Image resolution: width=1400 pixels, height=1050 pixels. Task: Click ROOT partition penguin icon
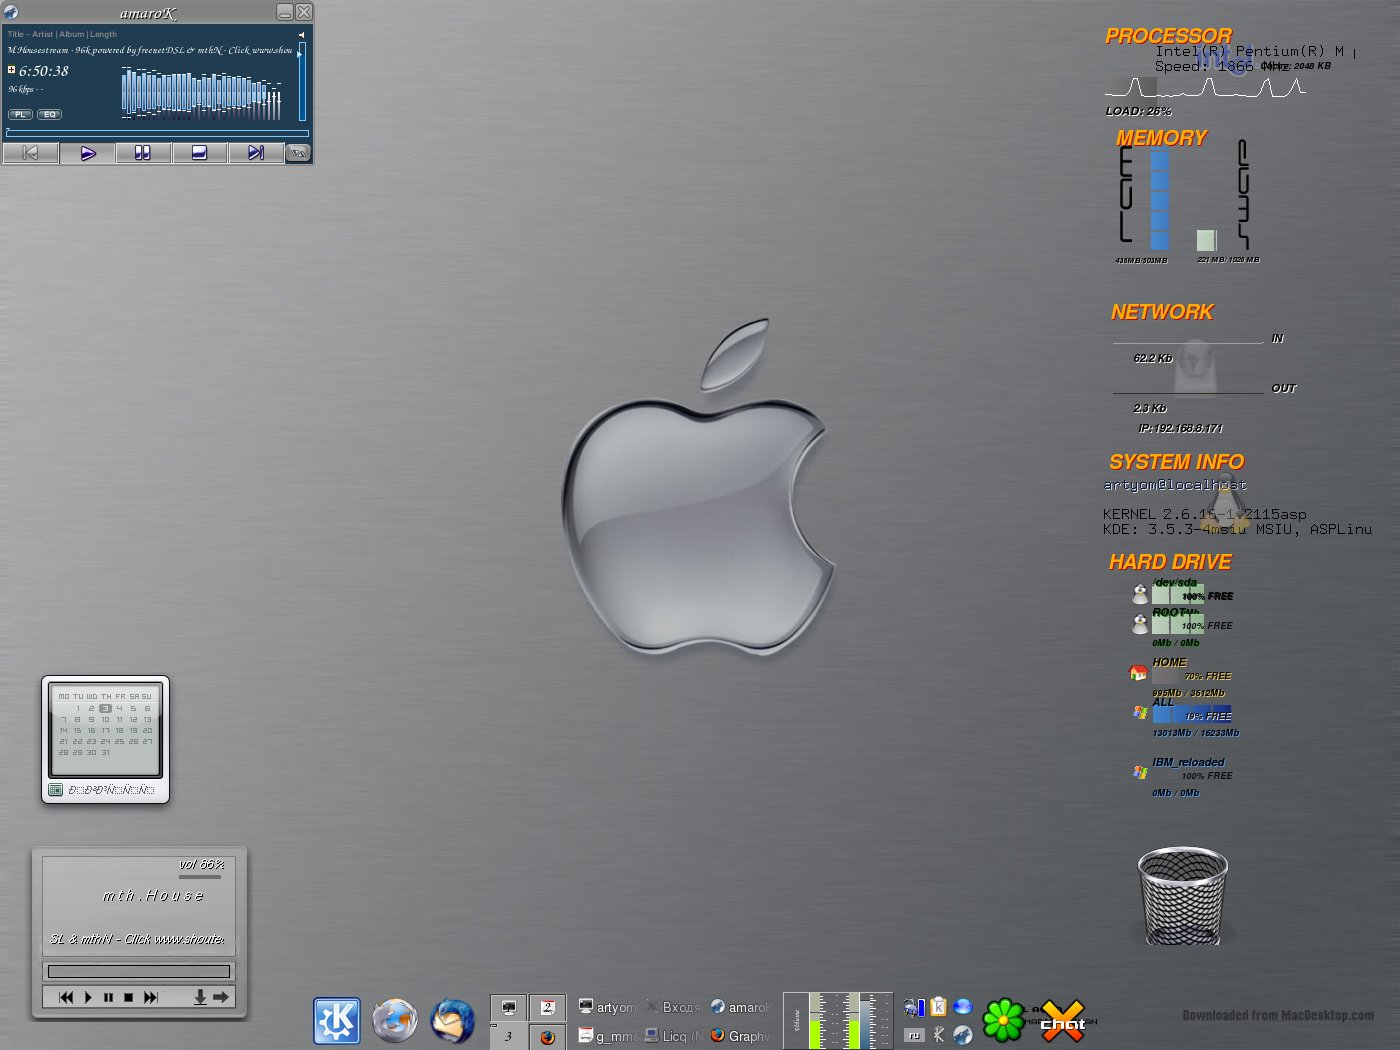(1139, 624)
